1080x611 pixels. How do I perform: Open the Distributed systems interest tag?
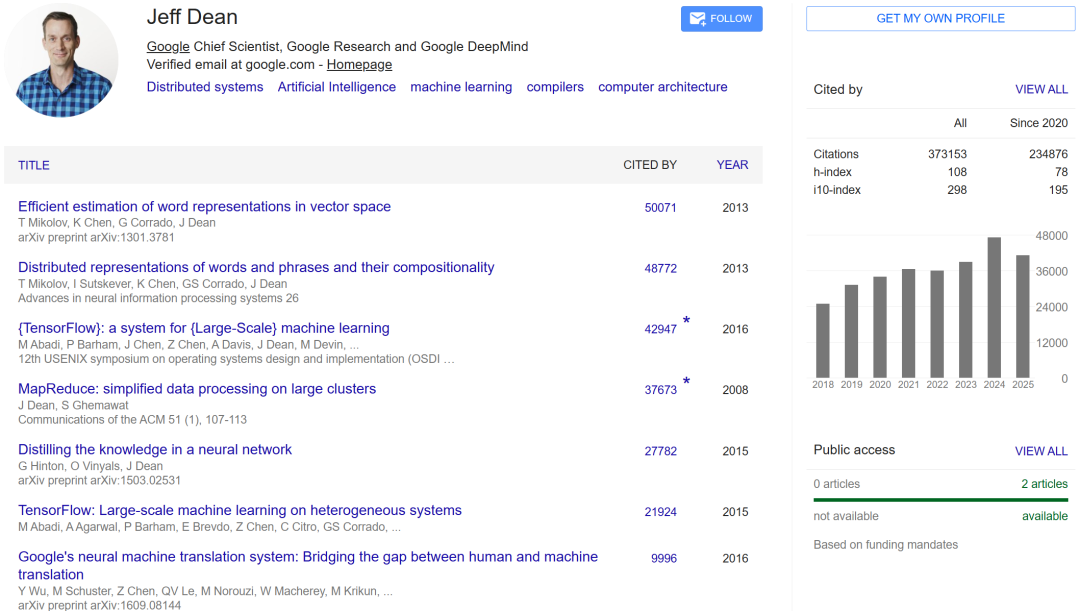tap(205, 87)
